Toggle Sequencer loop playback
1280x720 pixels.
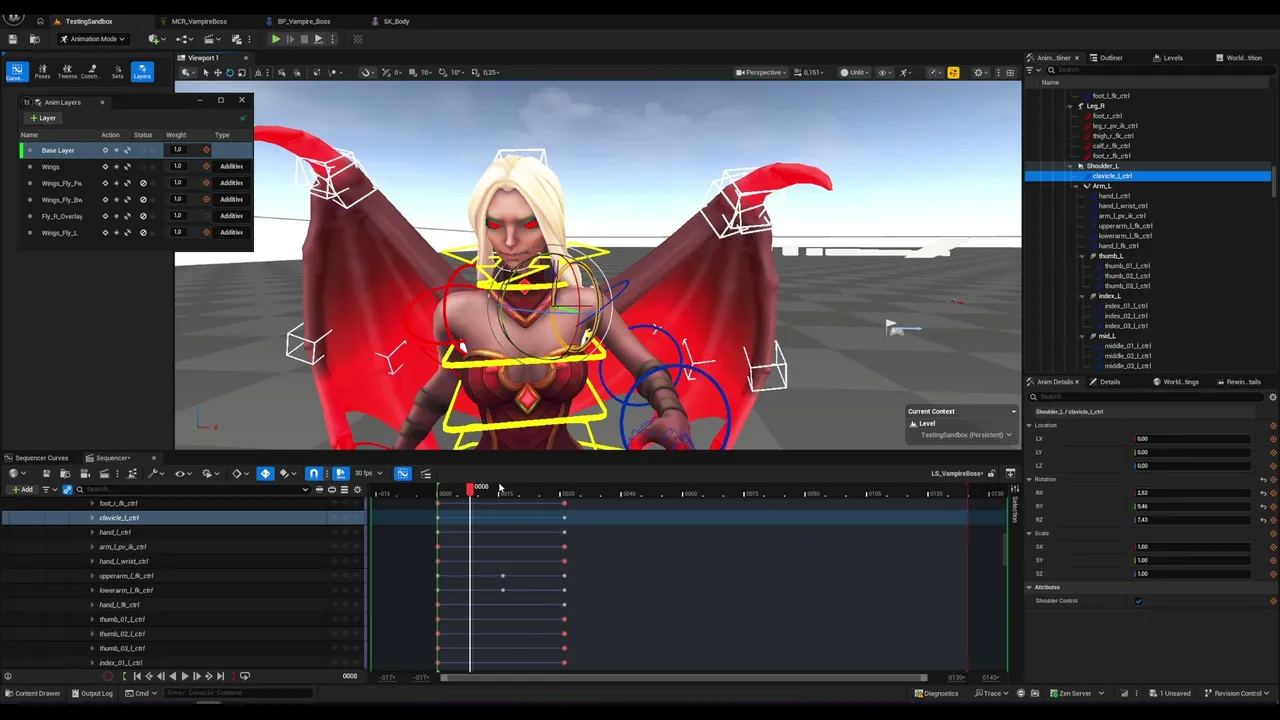[245, 676]
